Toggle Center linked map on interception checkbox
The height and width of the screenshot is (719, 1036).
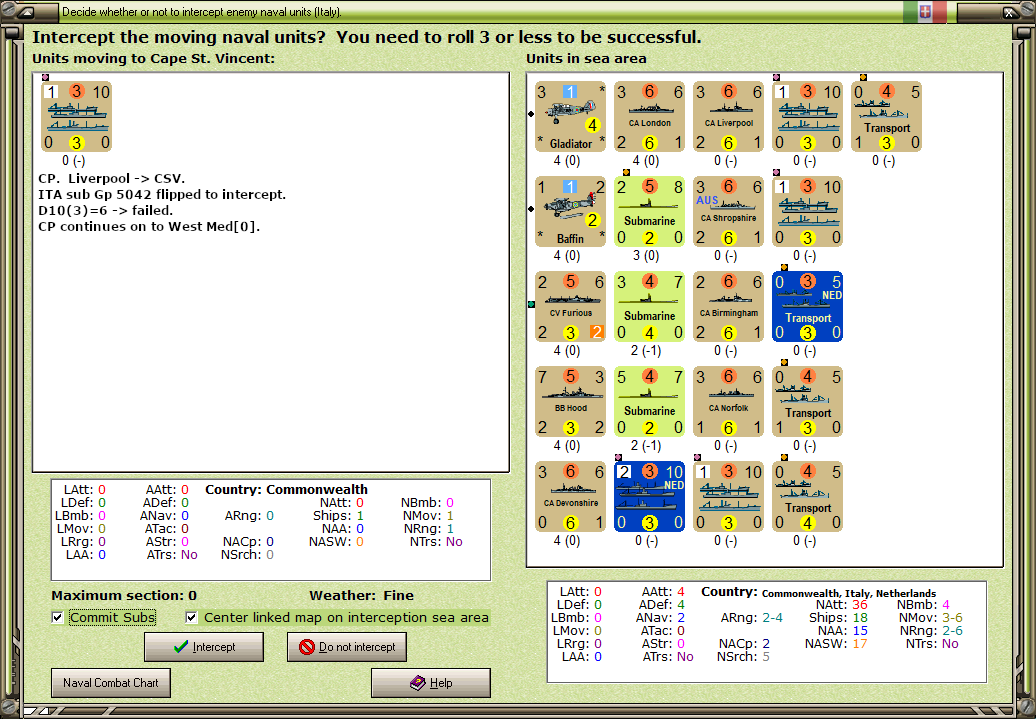pyautogui.click(x=192, y=617)
